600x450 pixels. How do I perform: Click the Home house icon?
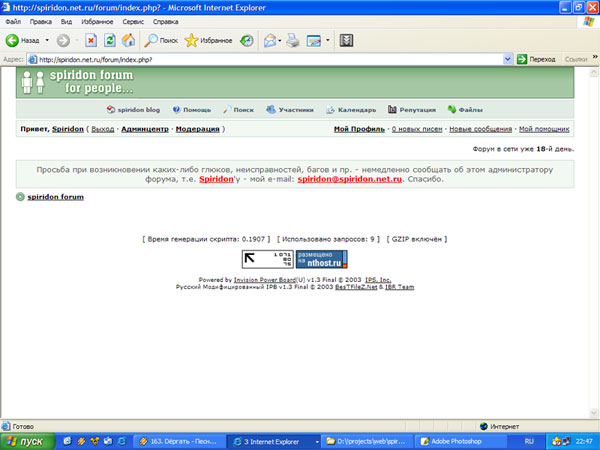[129, 40]
